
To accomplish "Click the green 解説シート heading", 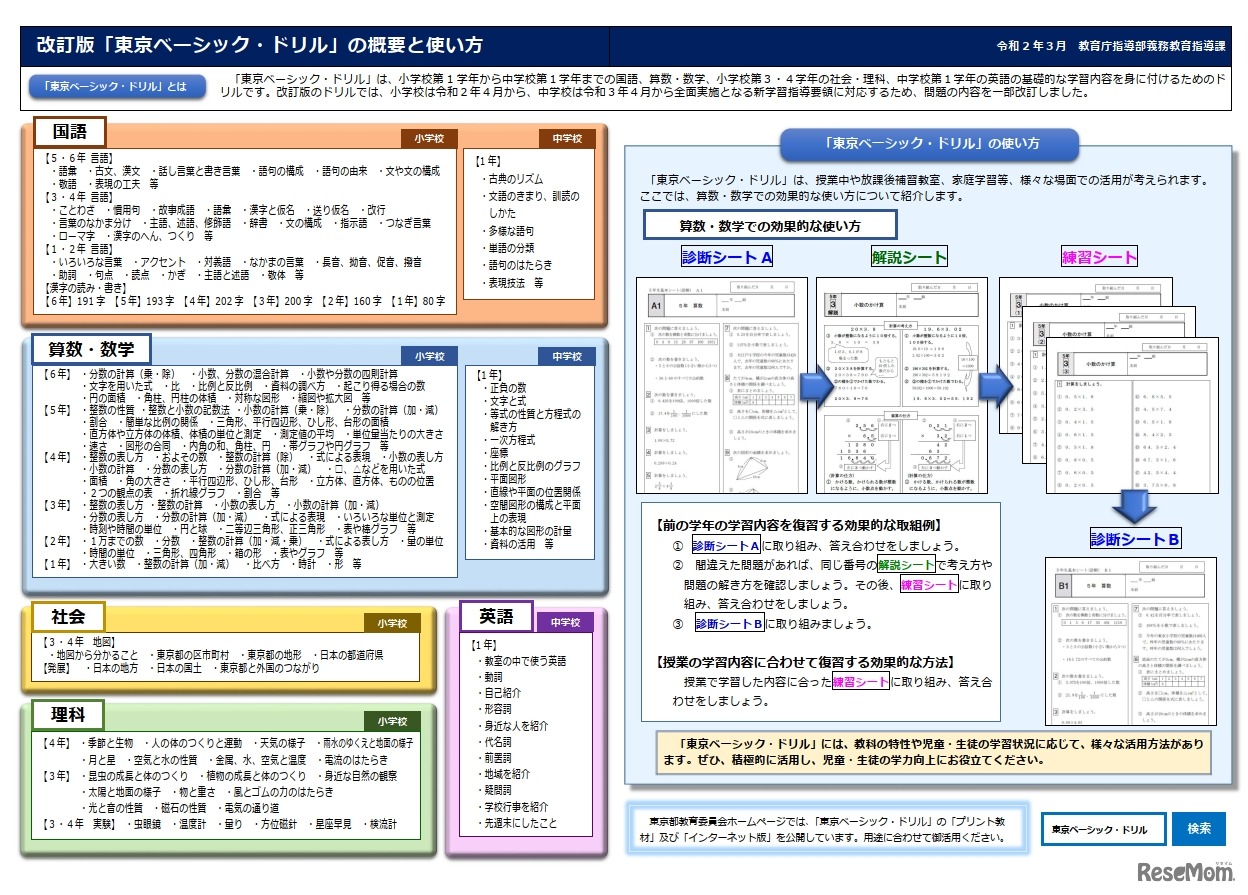I will coord(909,257).
